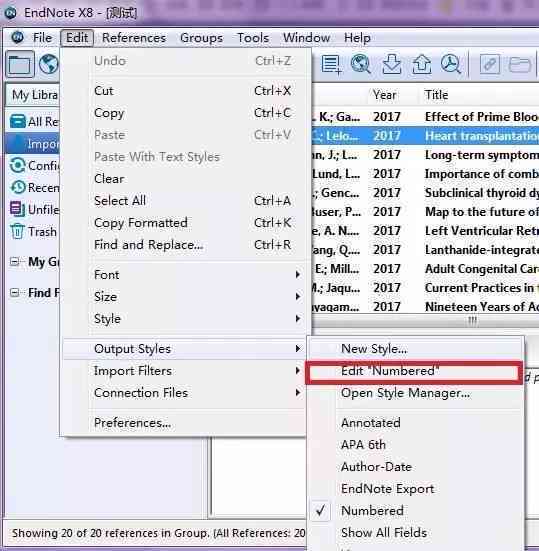Open the Tools menu

click(253, 38)
